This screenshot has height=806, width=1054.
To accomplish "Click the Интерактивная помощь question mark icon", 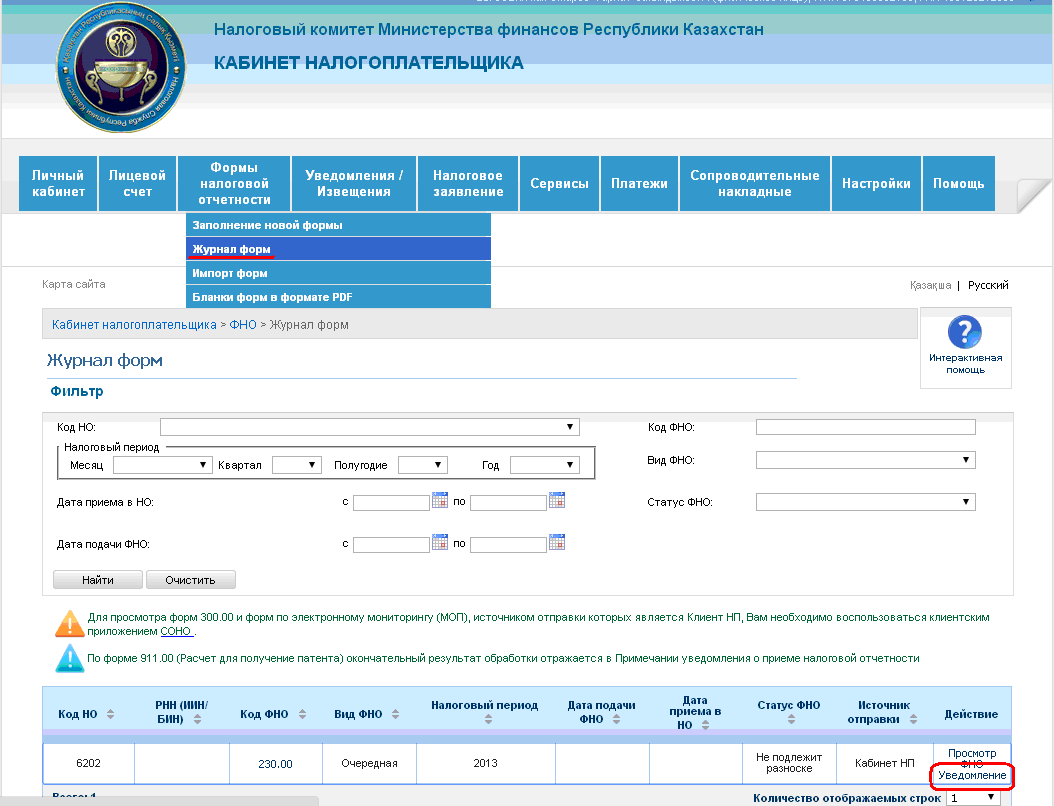I will click(x=964, y=333).
